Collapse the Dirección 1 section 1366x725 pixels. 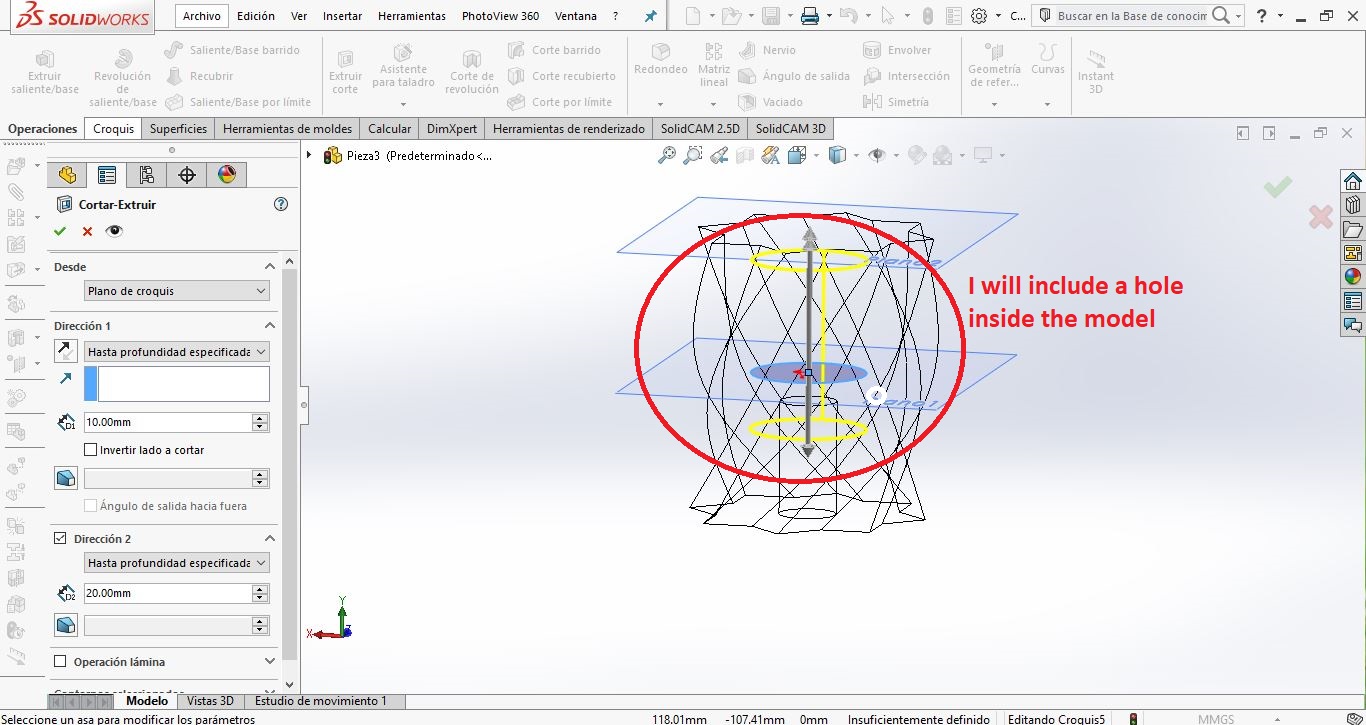(x=269, y=326)
